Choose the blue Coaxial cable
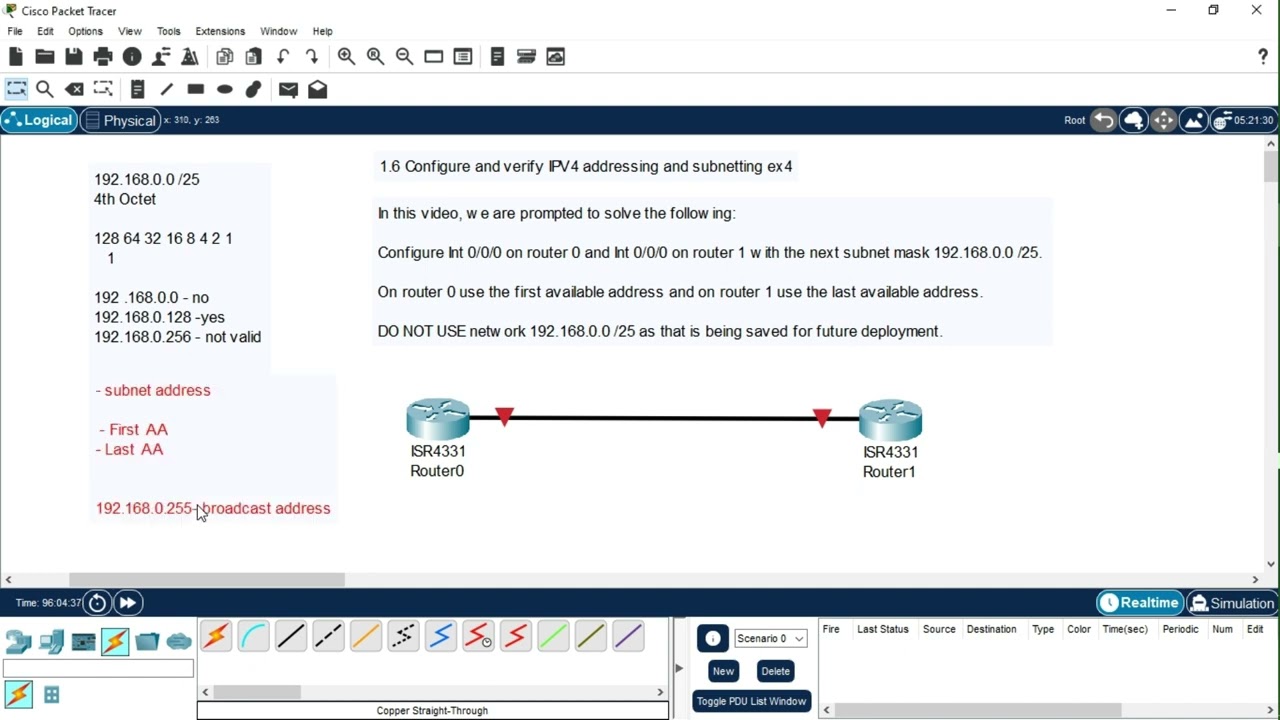The height and width of the screenshot is (720, 1280). [x=441, y=636]
